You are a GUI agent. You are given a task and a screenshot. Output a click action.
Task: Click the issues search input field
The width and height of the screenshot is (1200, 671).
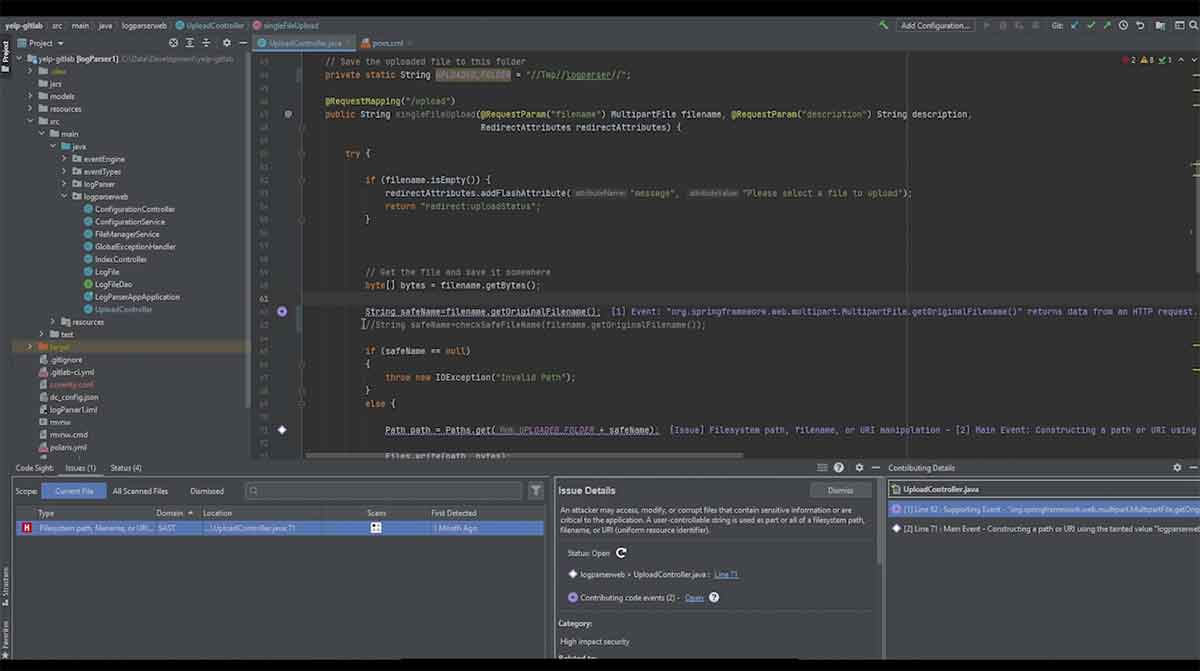[384, 491]
